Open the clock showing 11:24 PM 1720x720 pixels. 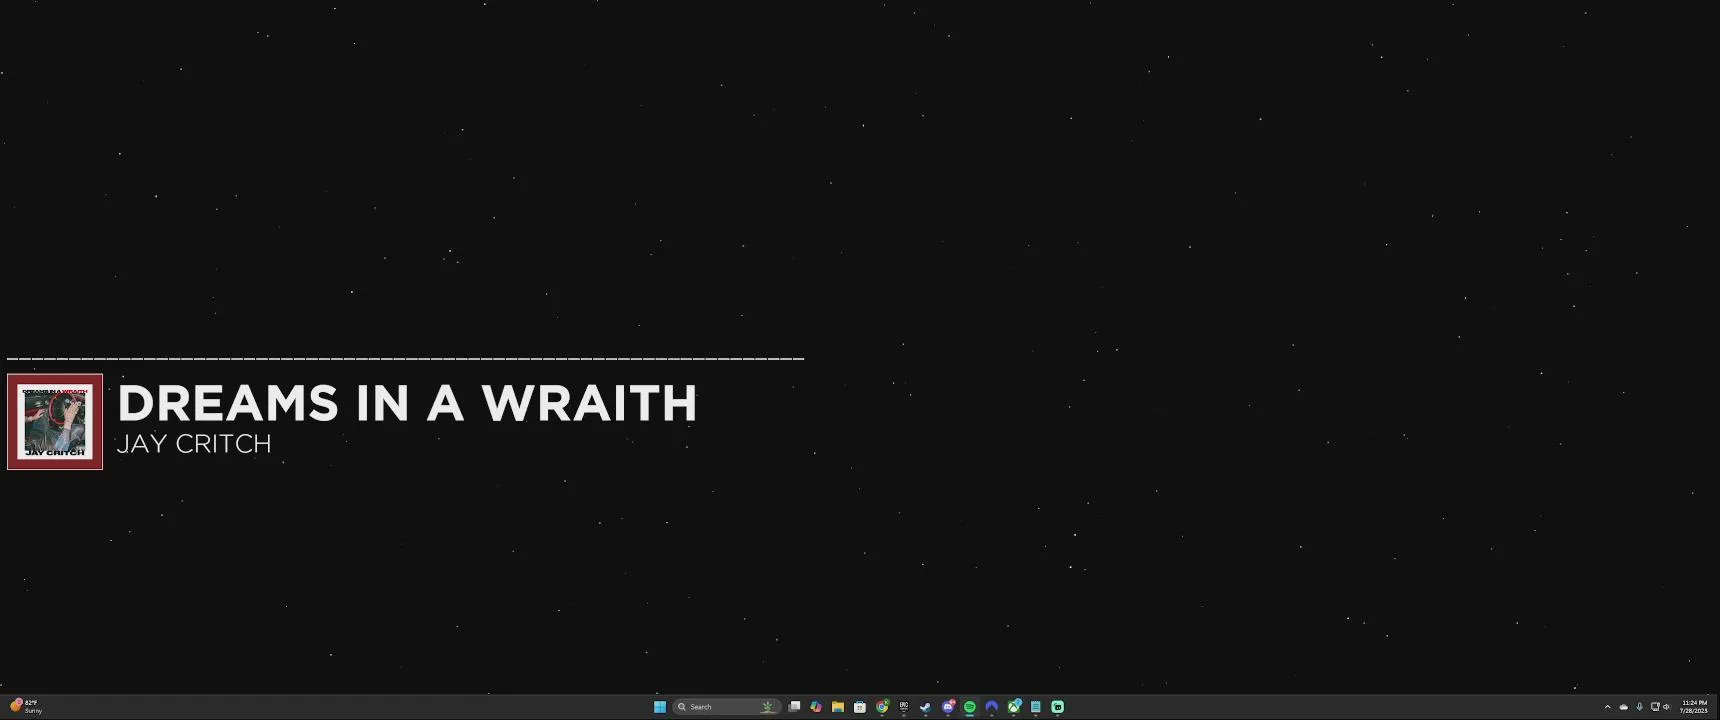click(1694, 707)
